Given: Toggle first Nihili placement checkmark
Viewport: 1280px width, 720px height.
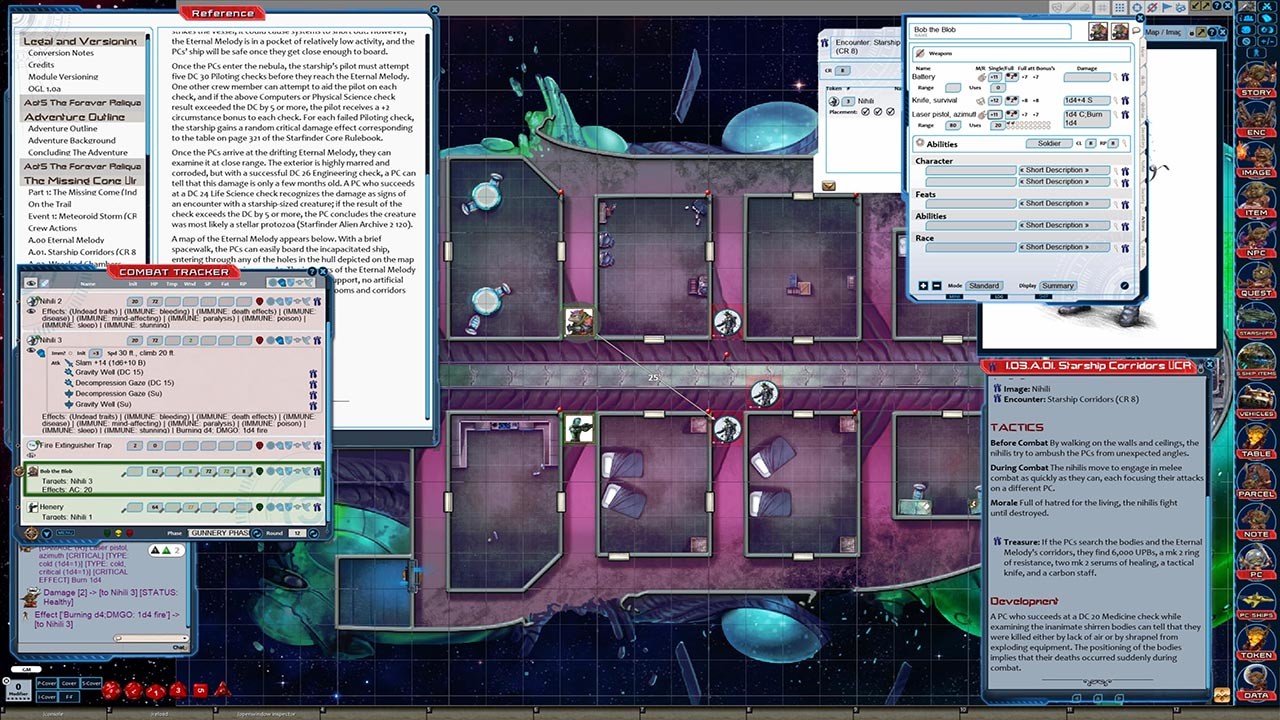Looking at the screenshot, I should [865, 112].
